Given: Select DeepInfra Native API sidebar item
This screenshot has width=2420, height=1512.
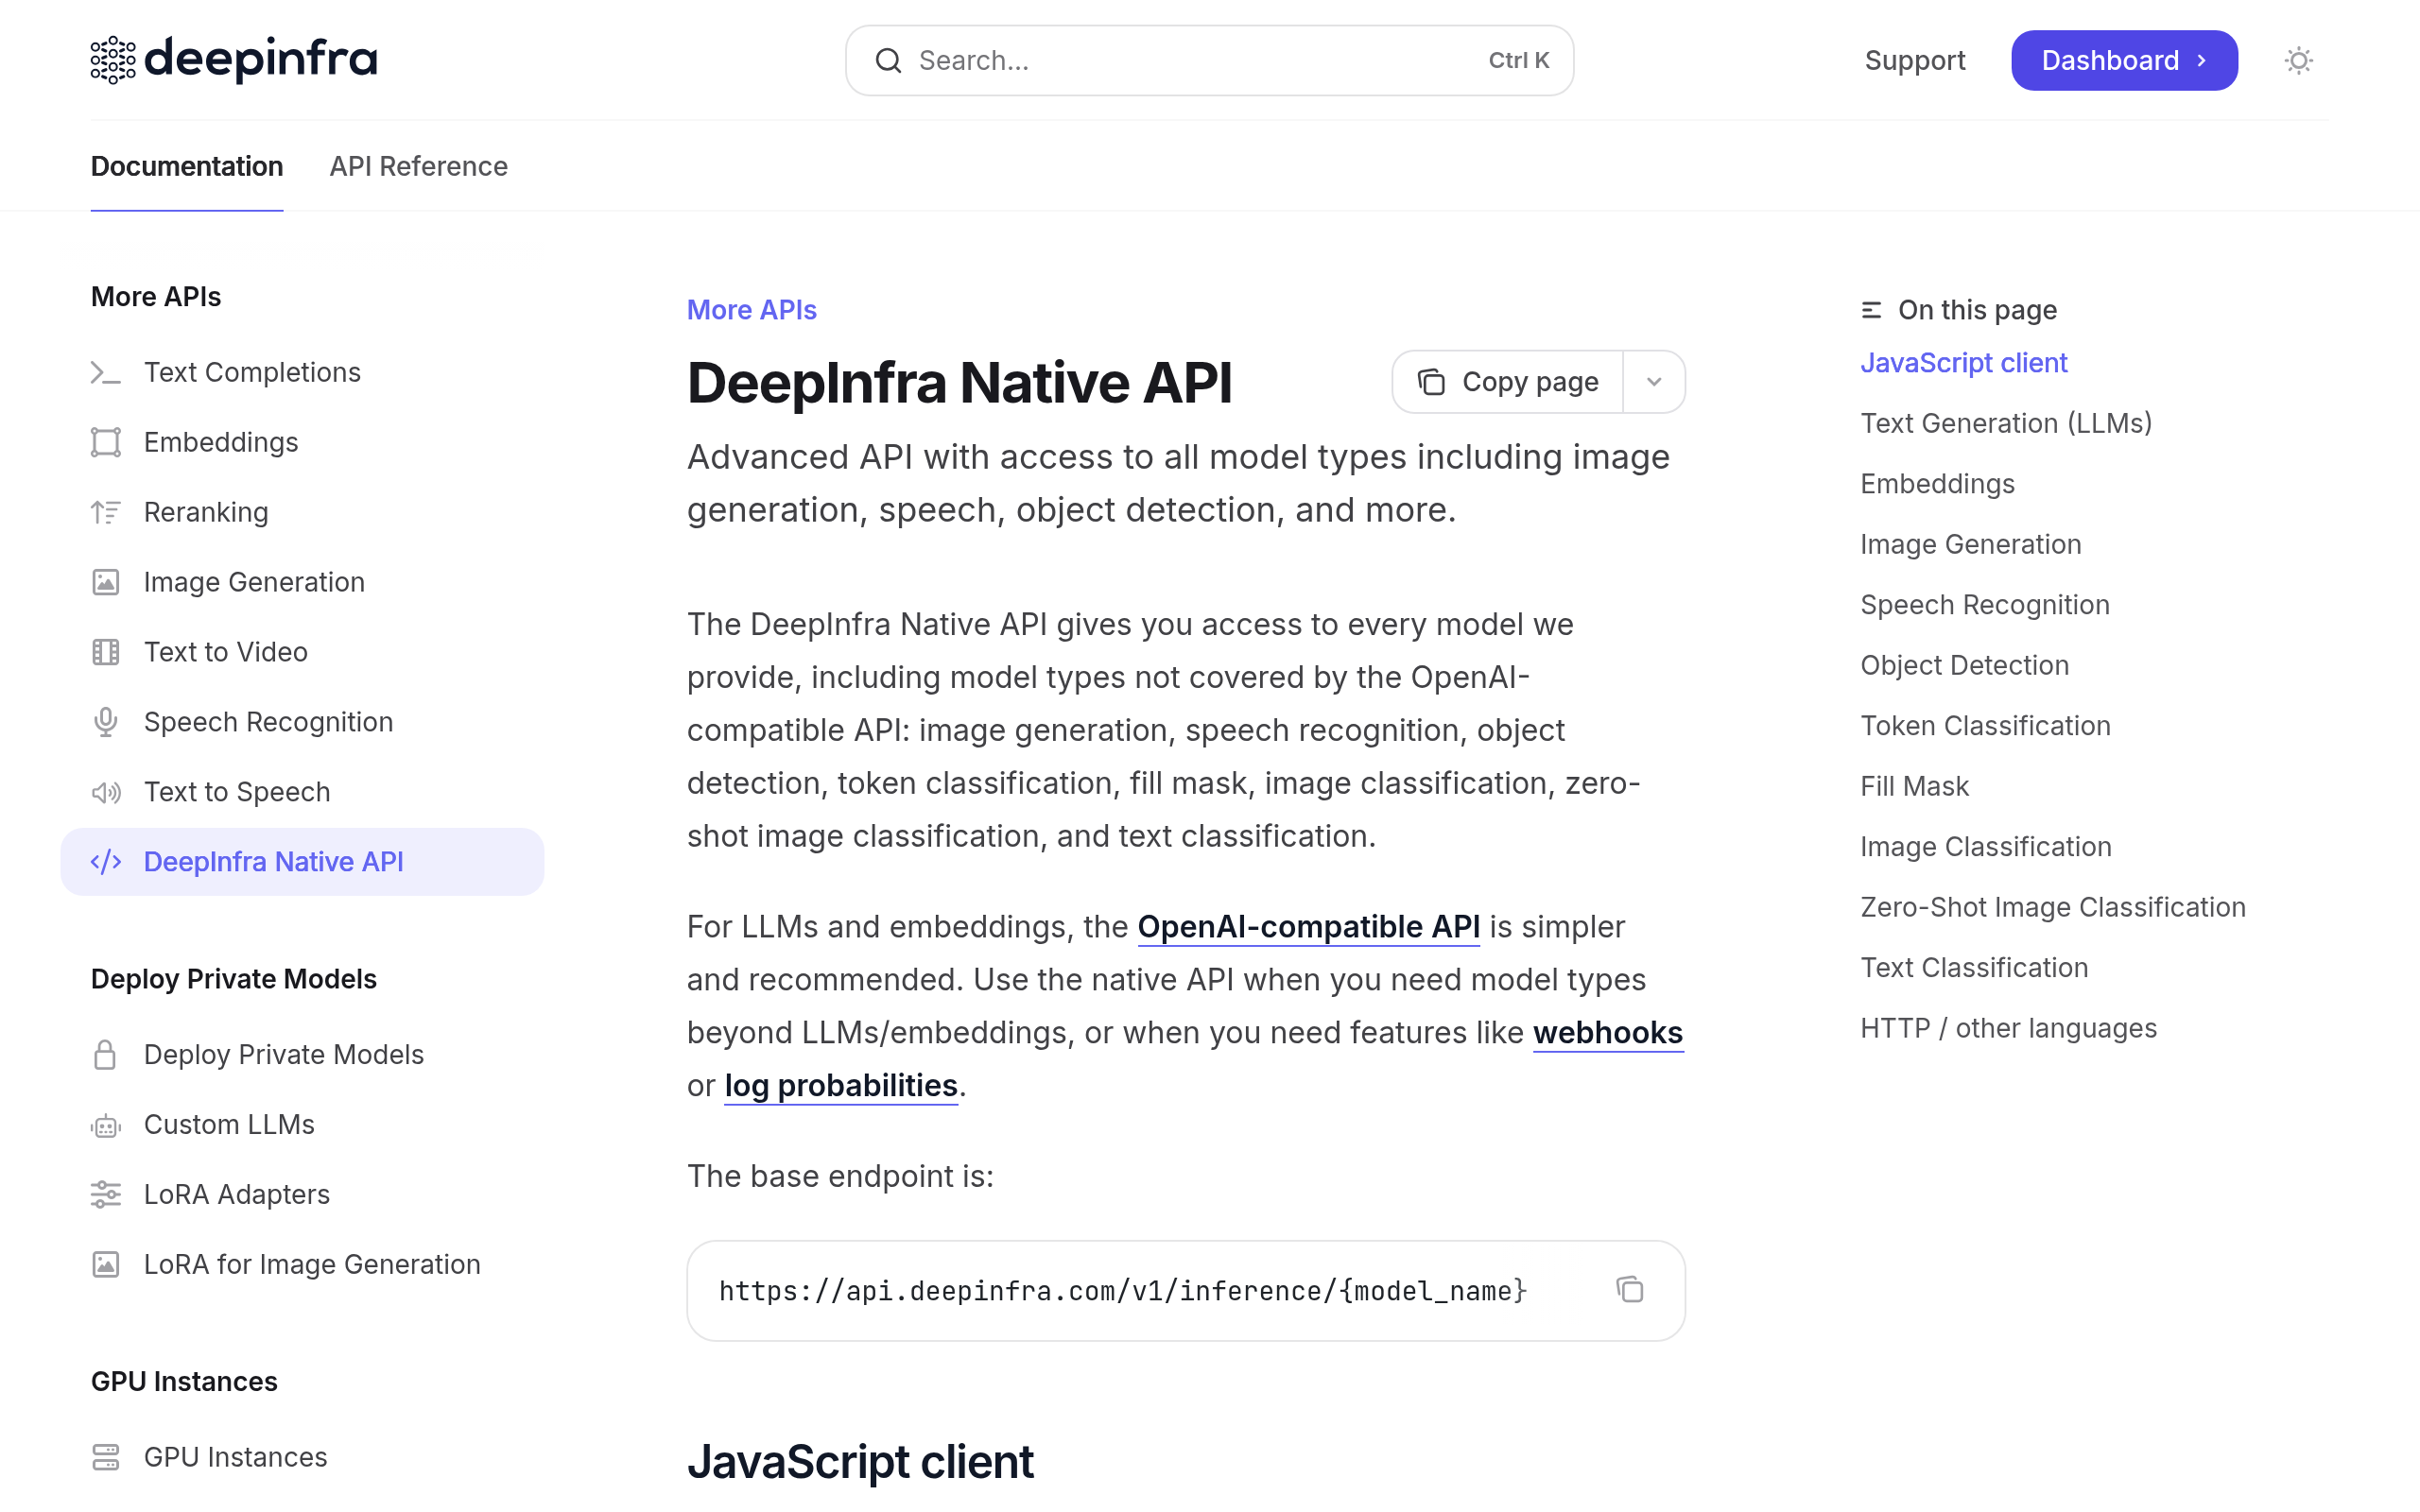Looking at the screenshot, I should click(302, 862).
